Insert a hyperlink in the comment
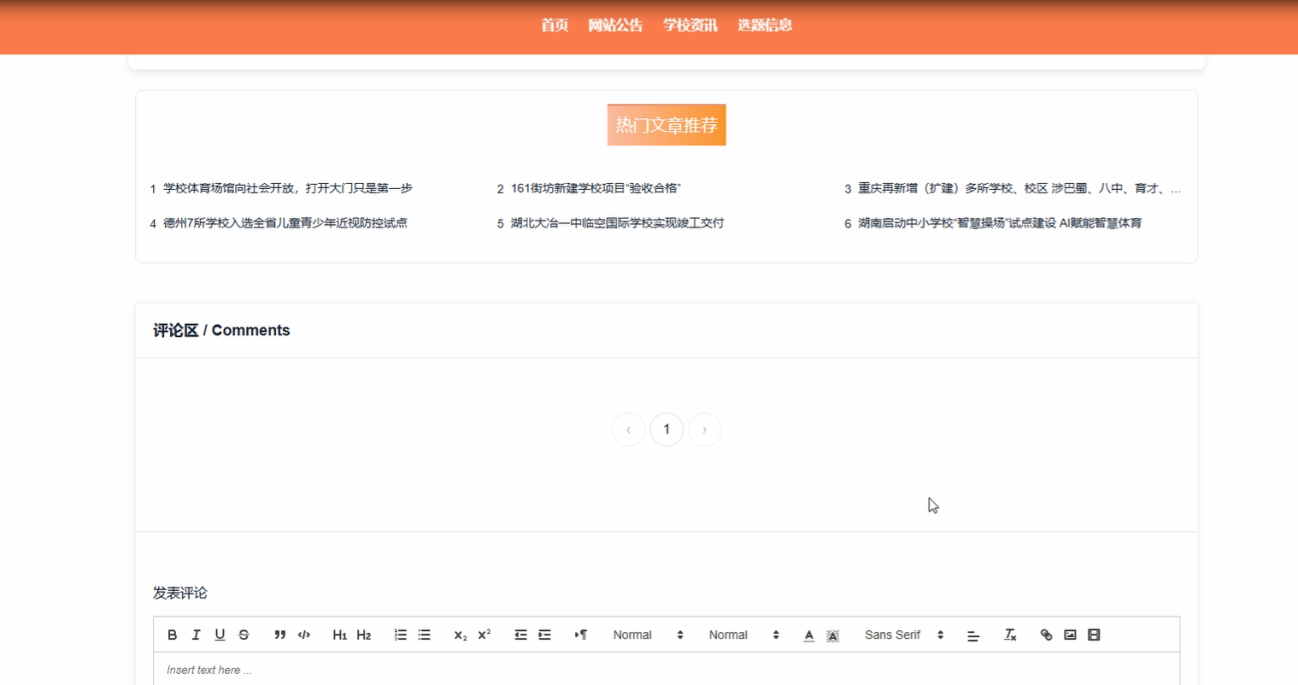 (1046, 635)
